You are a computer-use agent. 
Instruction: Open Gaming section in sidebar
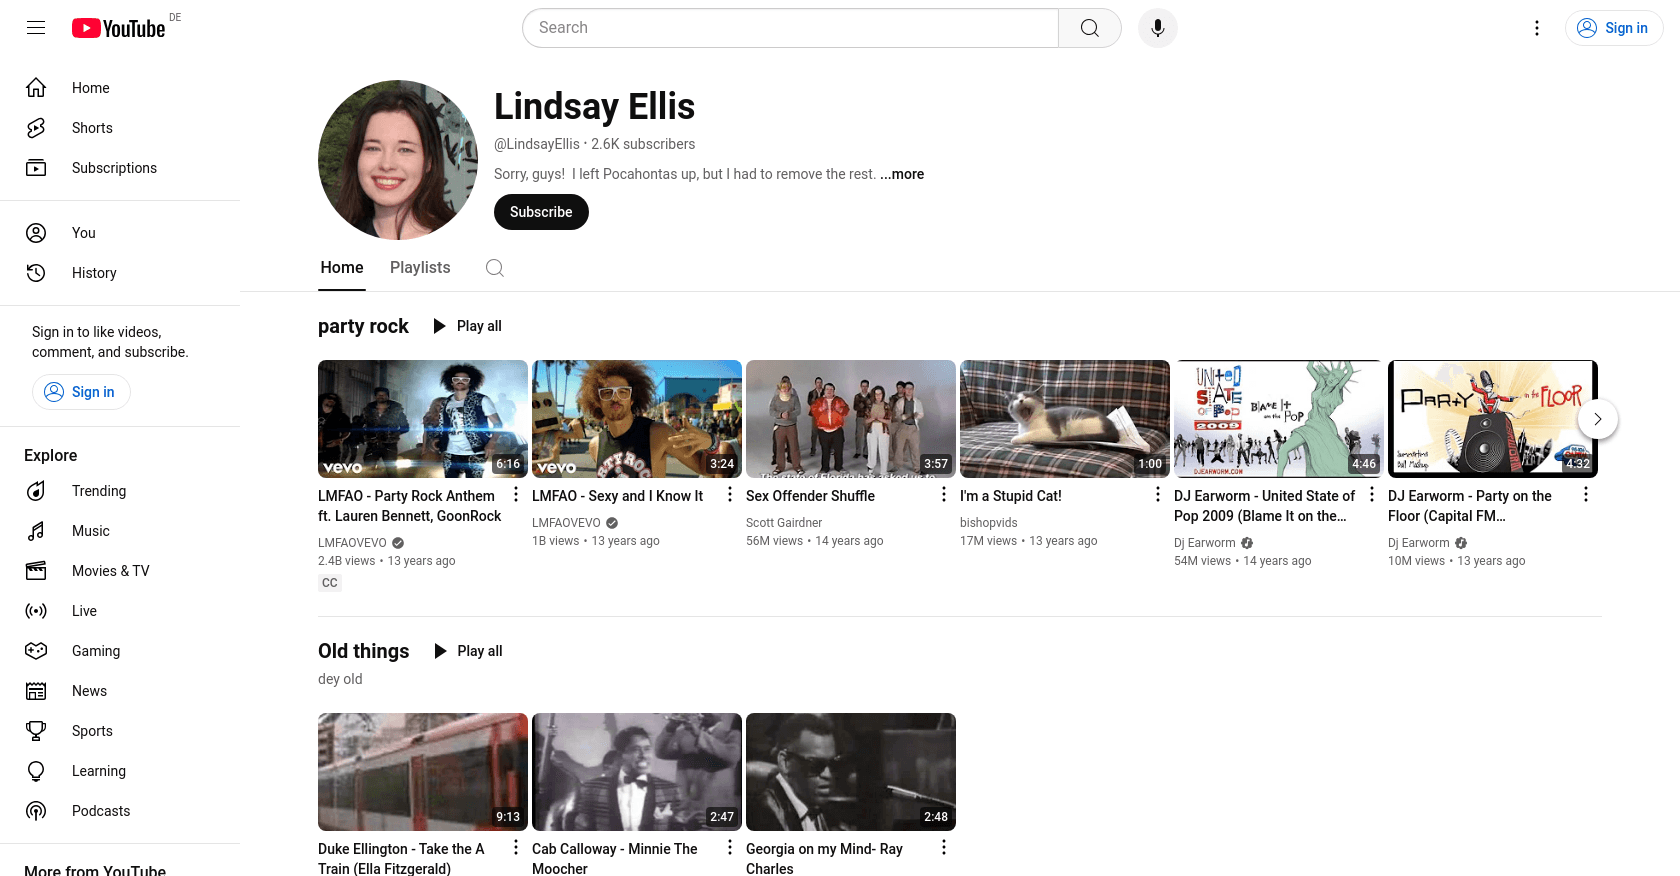[95, 651]
